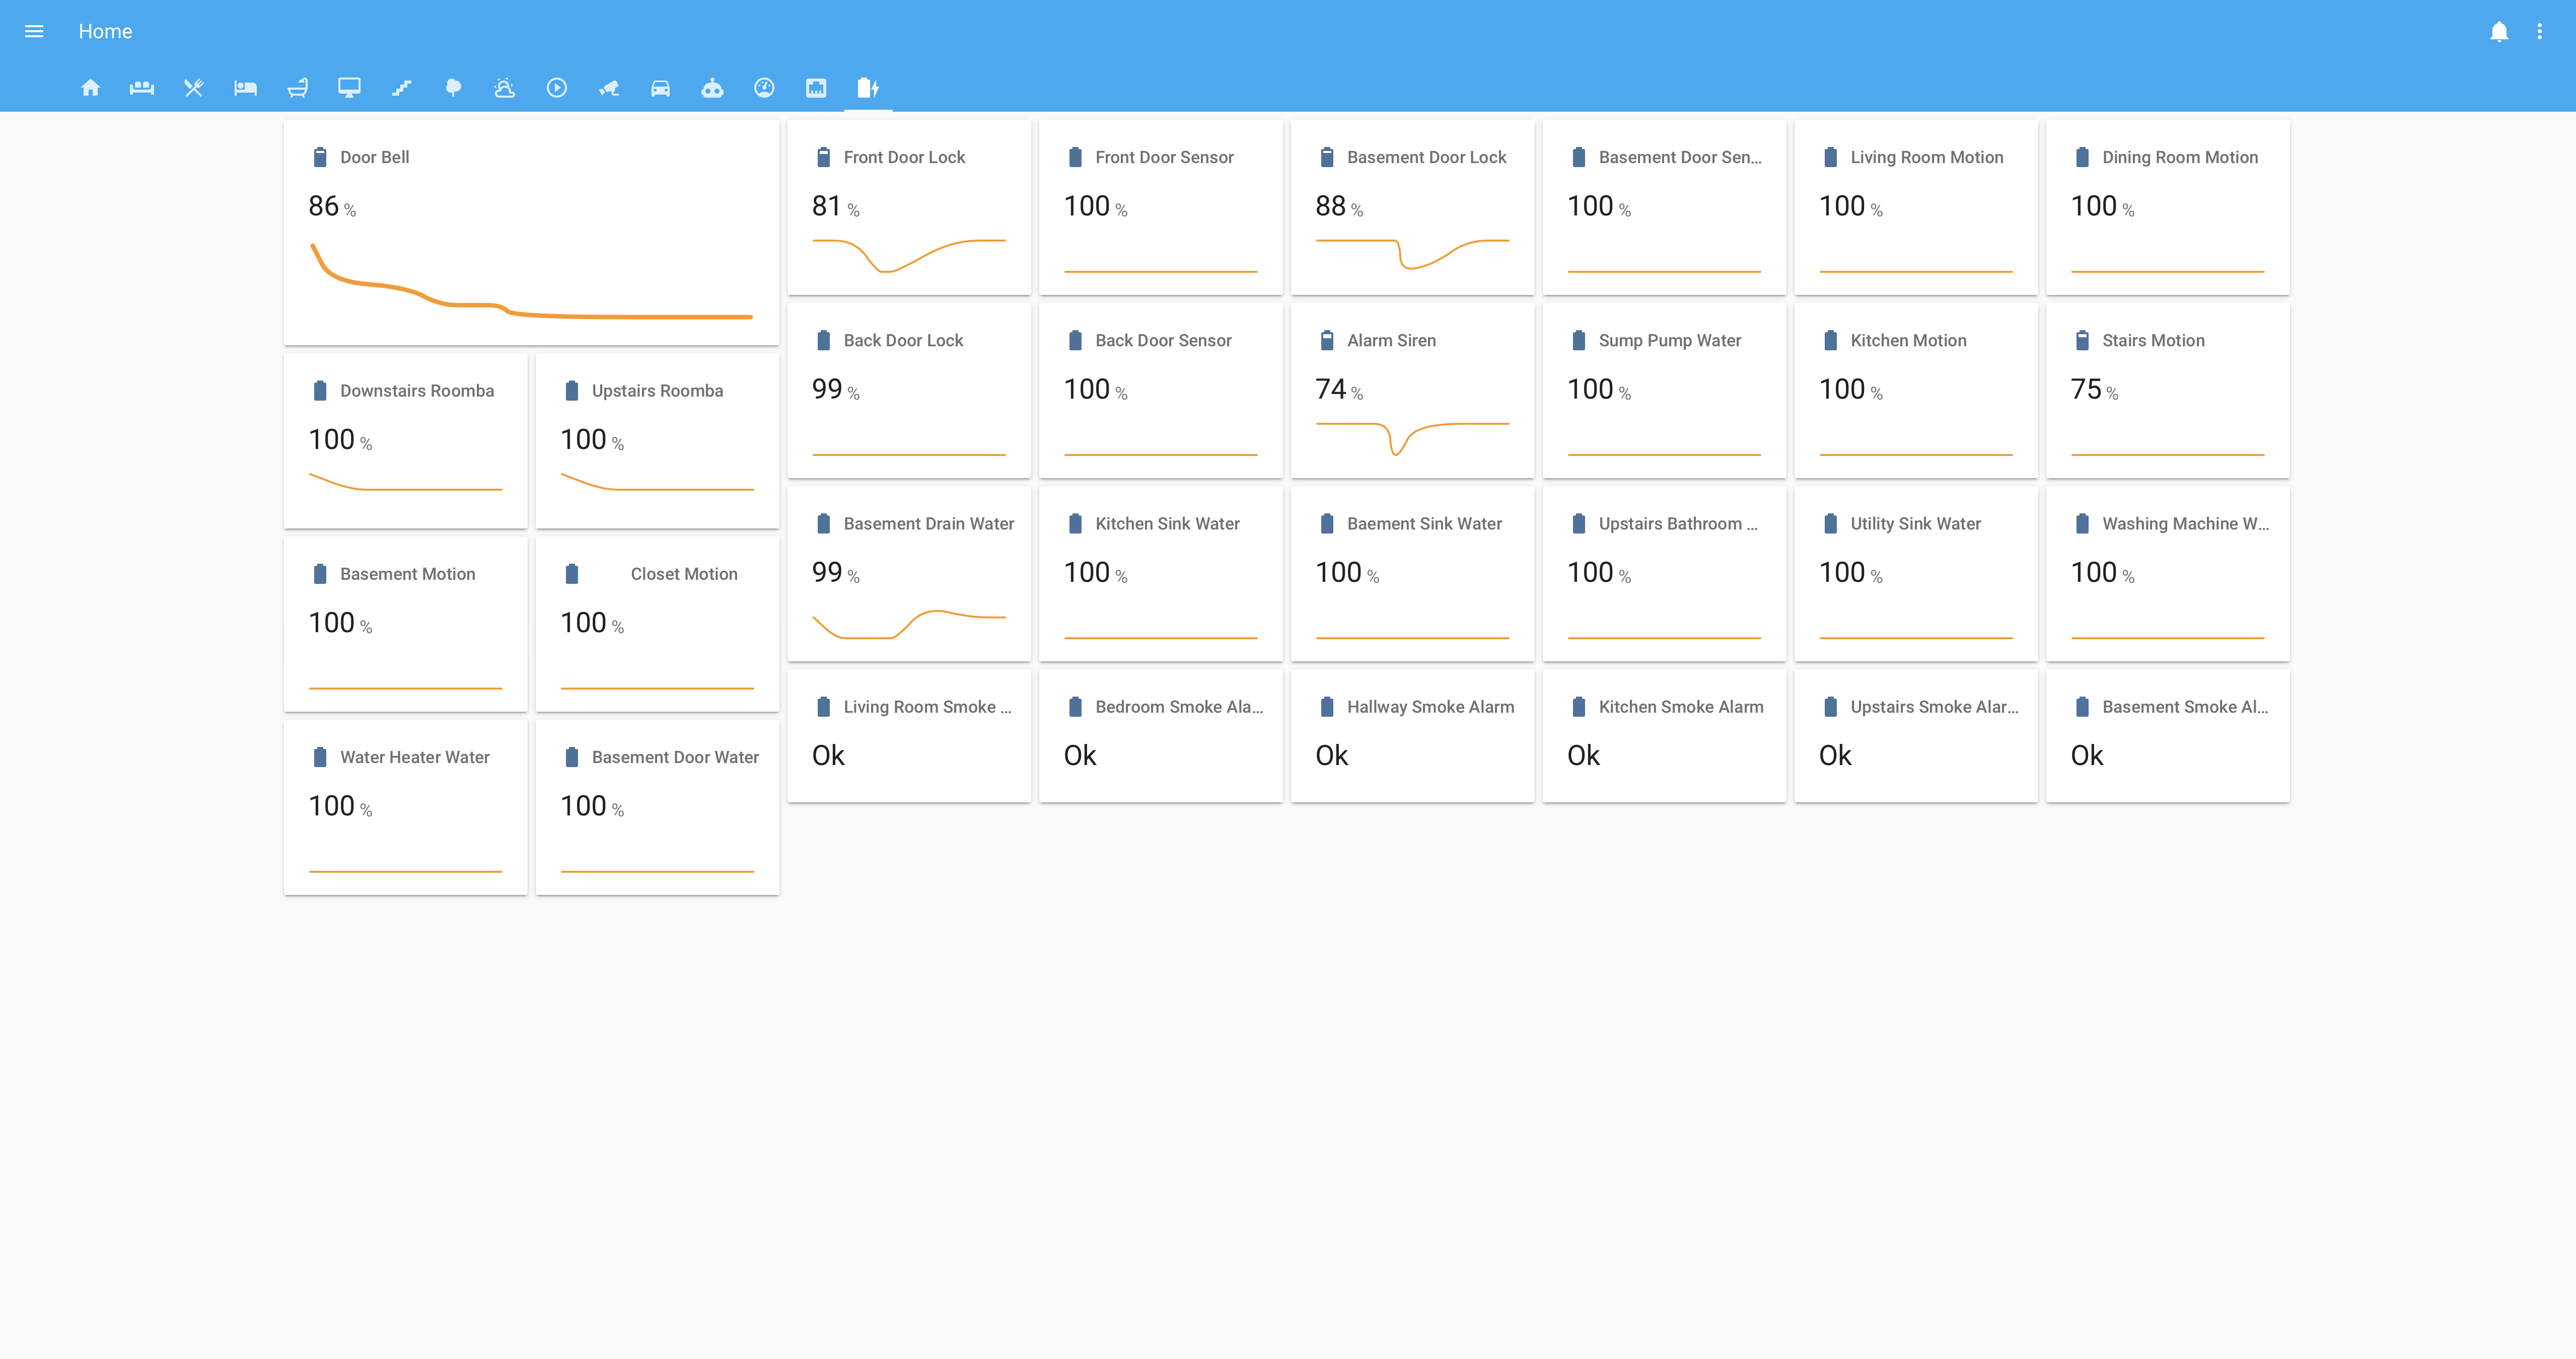Open the car icon tab
The width and height of the screenshot is (2576, 1359).
(660, 88)
